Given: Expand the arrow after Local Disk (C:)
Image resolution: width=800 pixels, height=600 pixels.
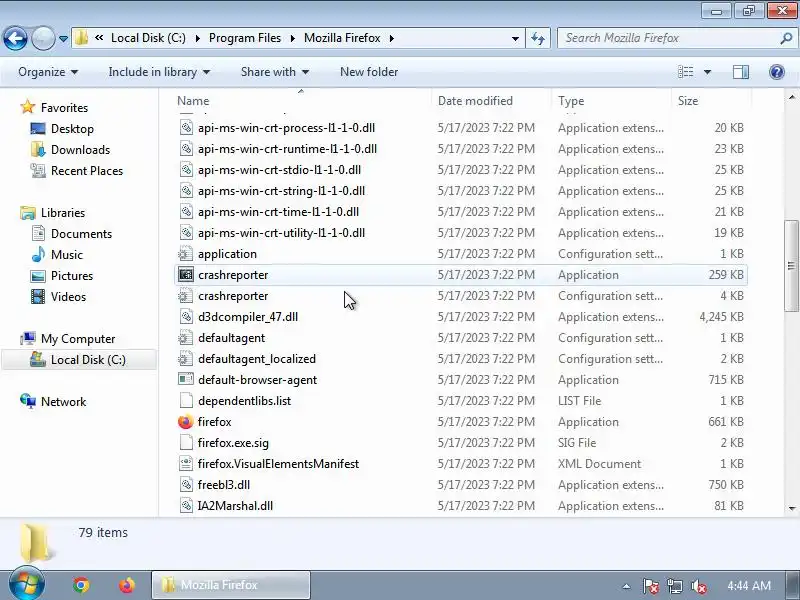Looking at the screenshot, I should click(197, 38).
